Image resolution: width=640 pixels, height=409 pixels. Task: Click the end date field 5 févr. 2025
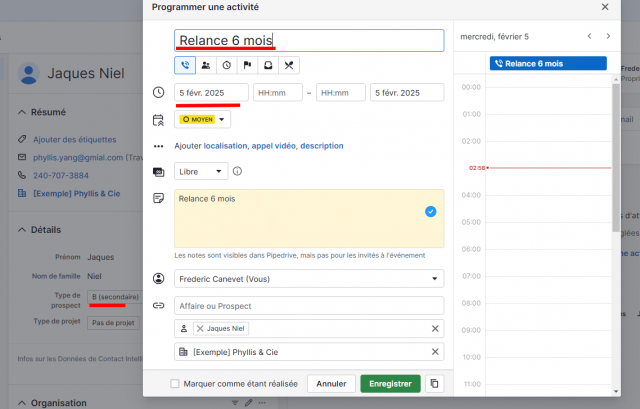click(x=407, y=93)
